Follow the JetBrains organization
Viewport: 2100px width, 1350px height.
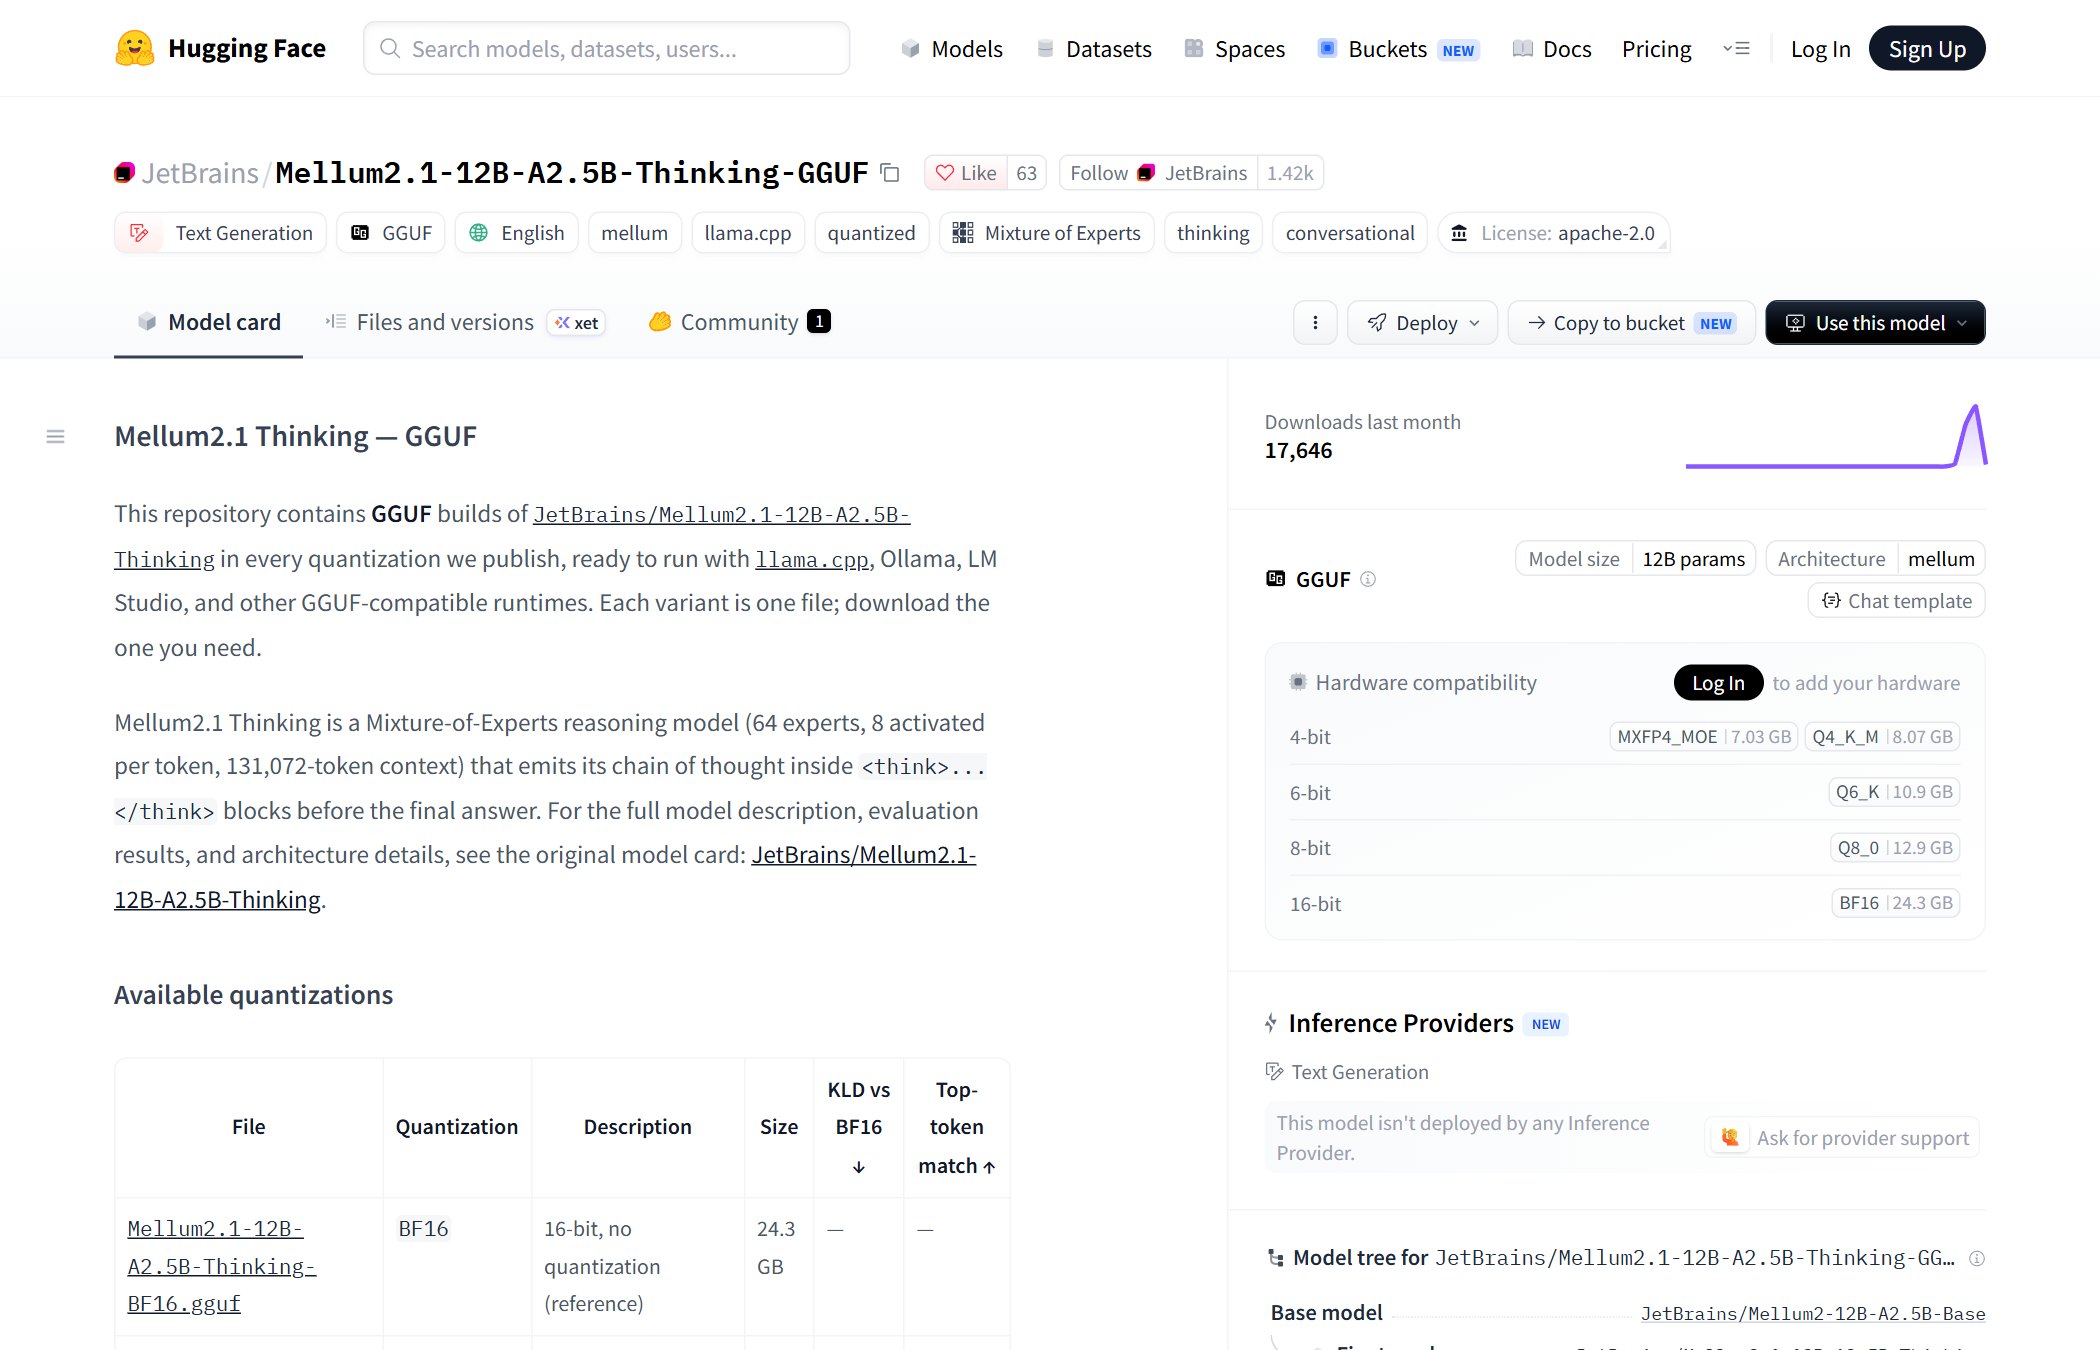(x=1158, y=173)
